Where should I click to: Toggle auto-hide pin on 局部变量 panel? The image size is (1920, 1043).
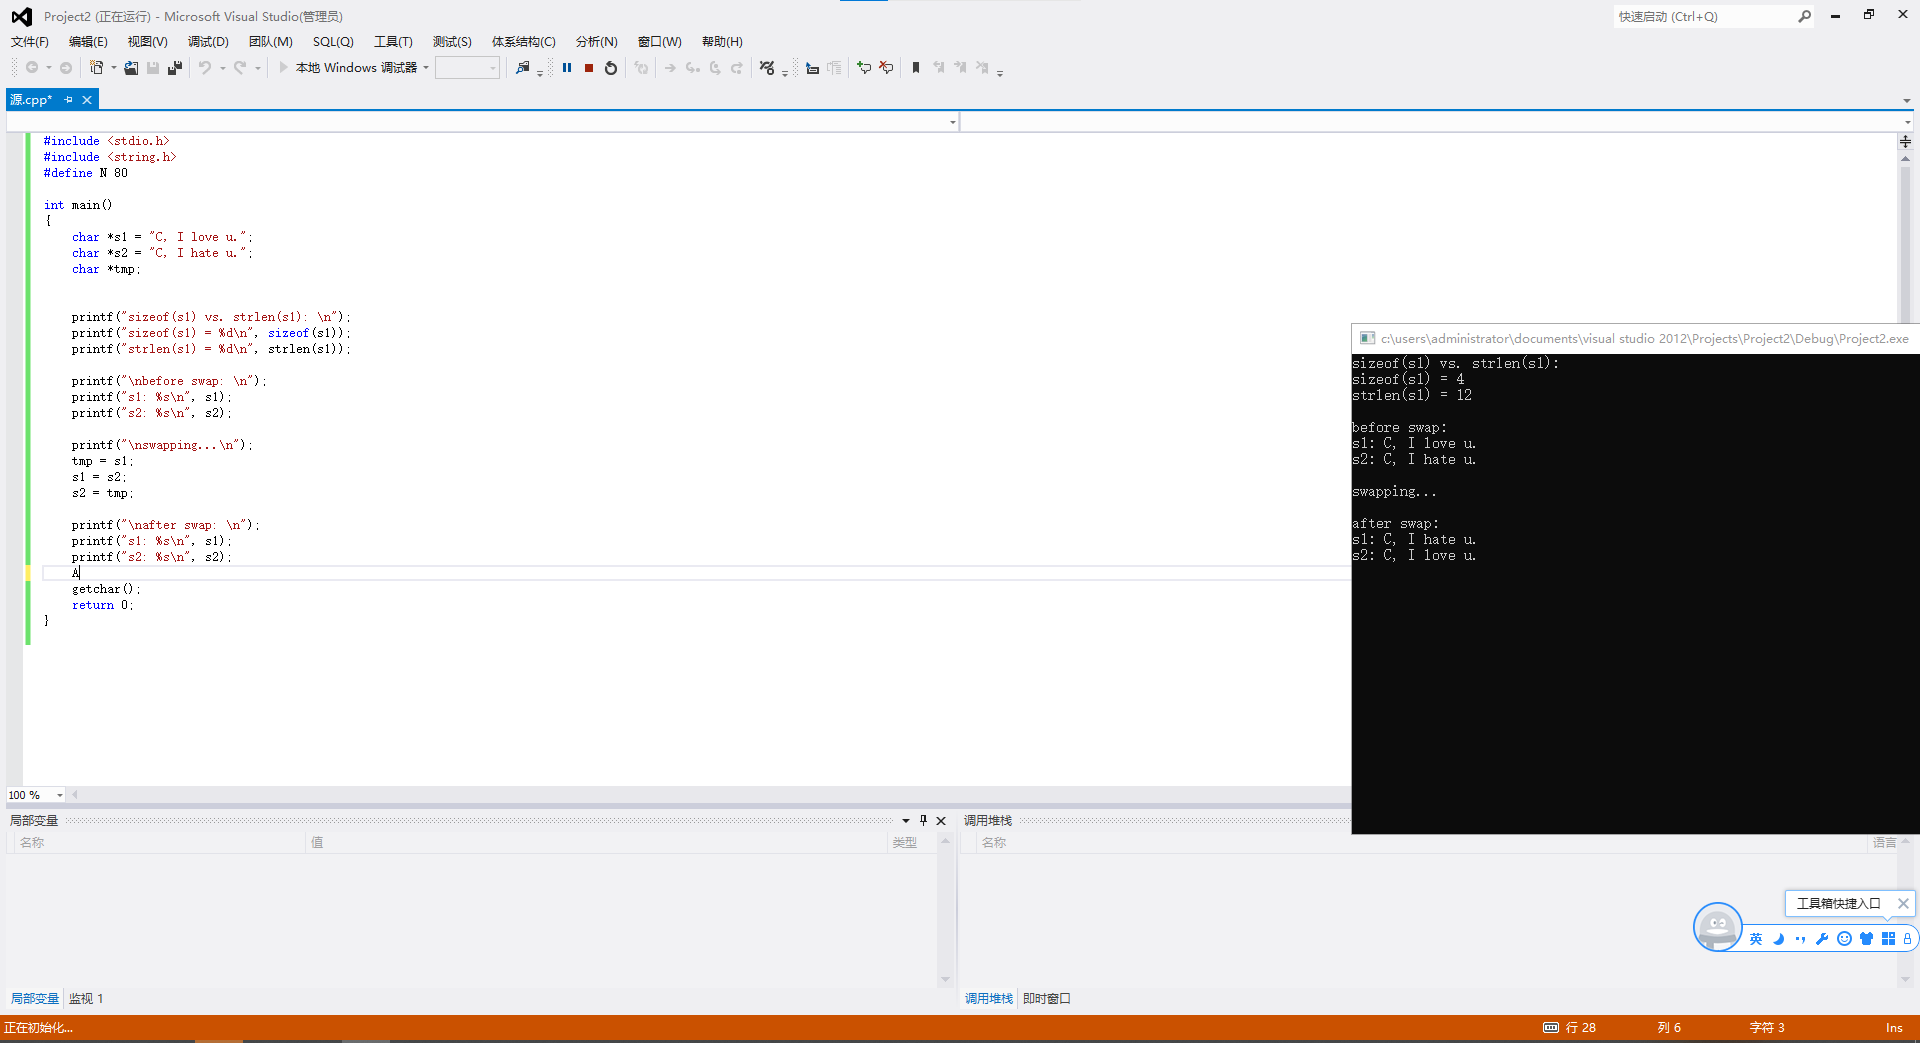(x=923, y=820)
